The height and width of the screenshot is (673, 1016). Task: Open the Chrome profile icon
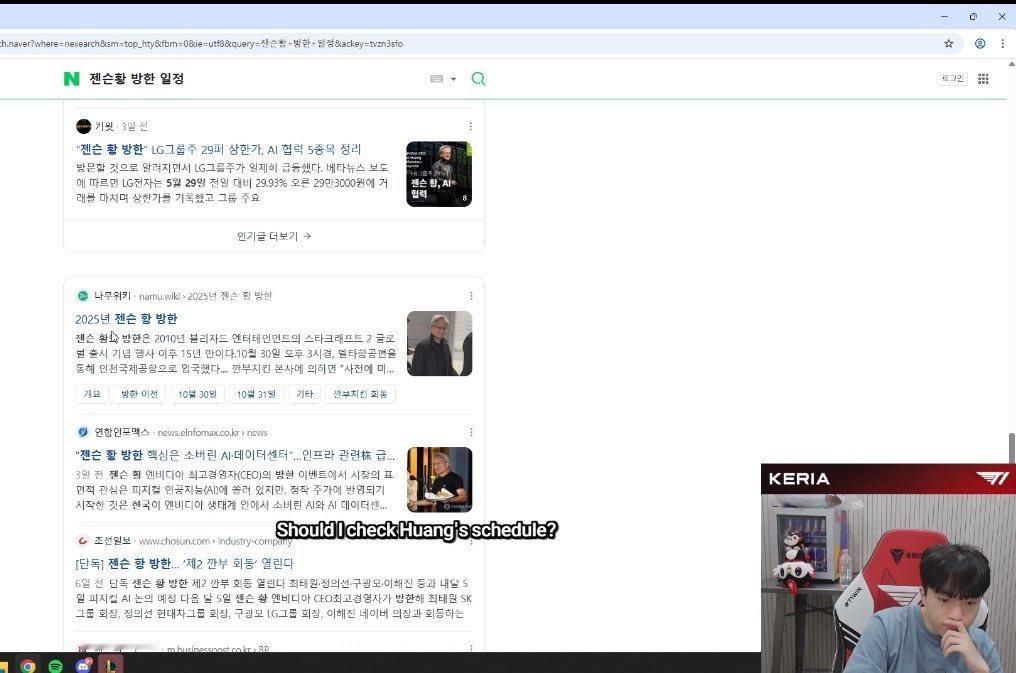[980, 43]
